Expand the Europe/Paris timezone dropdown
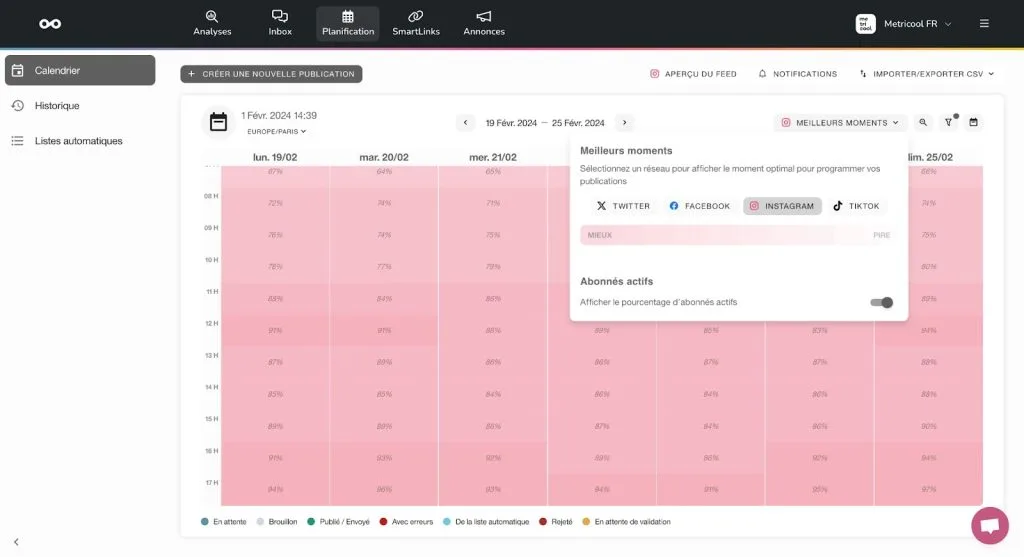The image size is (1024, 557). [276, 131]
